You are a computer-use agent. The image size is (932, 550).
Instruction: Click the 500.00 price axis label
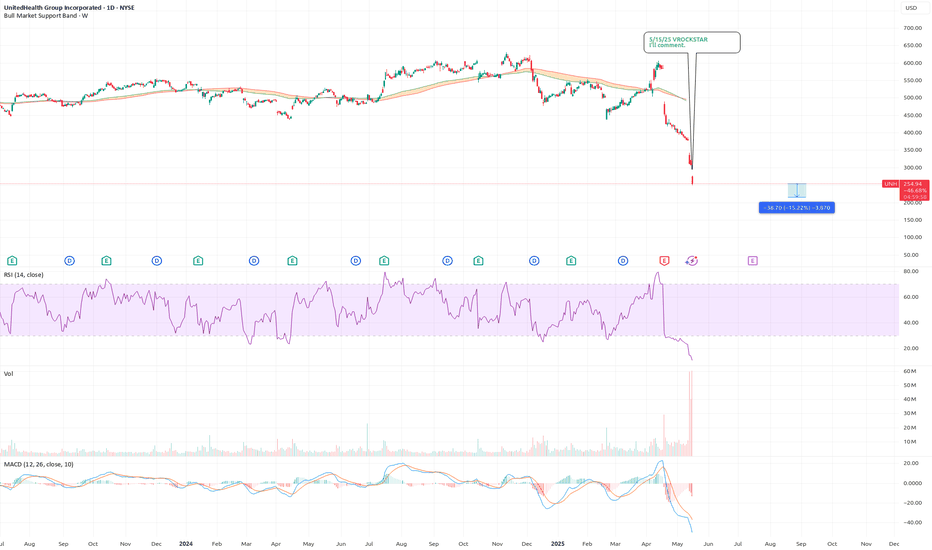[x=912, y=98]
